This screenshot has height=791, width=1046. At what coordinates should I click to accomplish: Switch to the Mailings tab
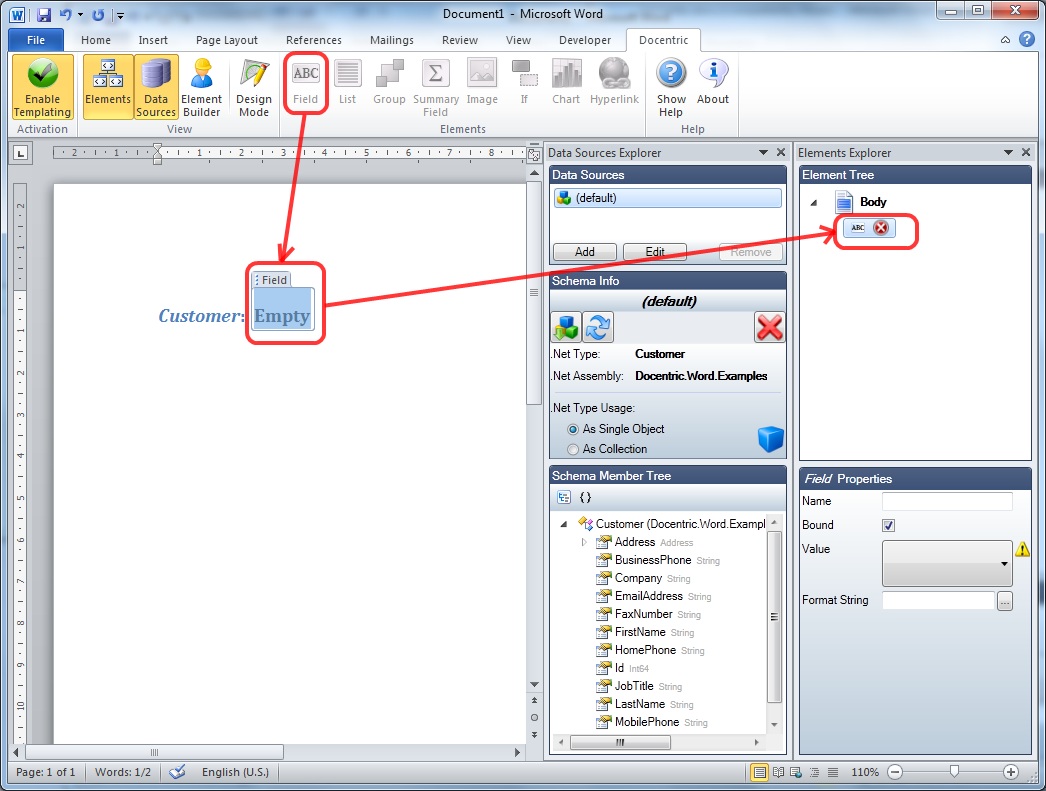click(392, 40)
